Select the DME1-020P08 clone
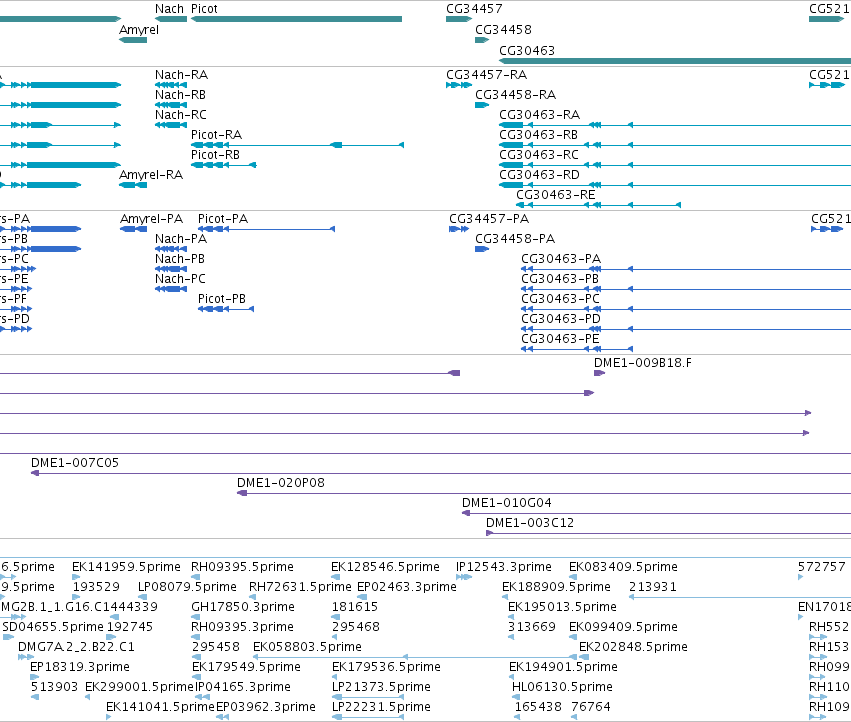Viewport: 851px width, 722px height. tap(544, 493)
